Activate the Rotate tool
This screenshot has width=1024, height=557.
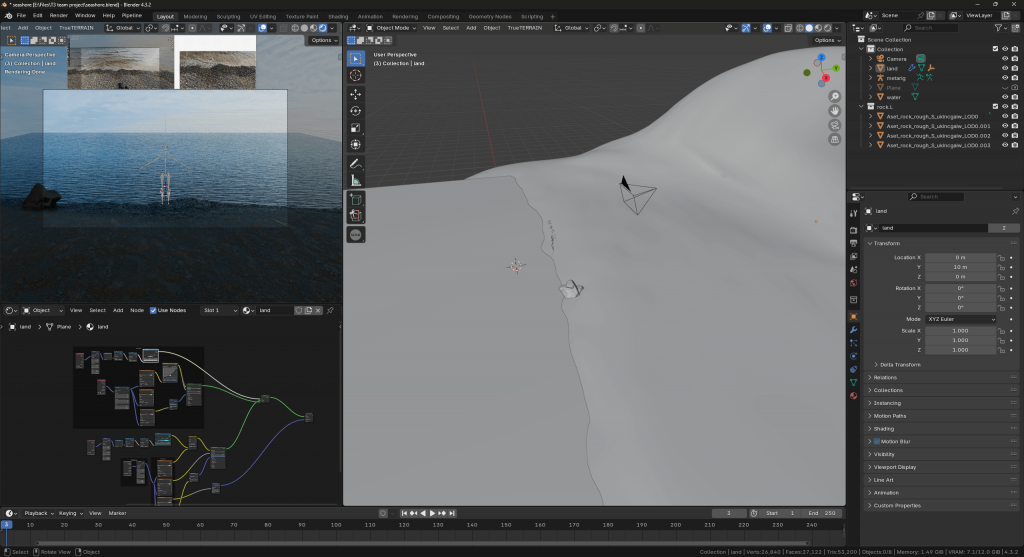(x=356, y=110)
